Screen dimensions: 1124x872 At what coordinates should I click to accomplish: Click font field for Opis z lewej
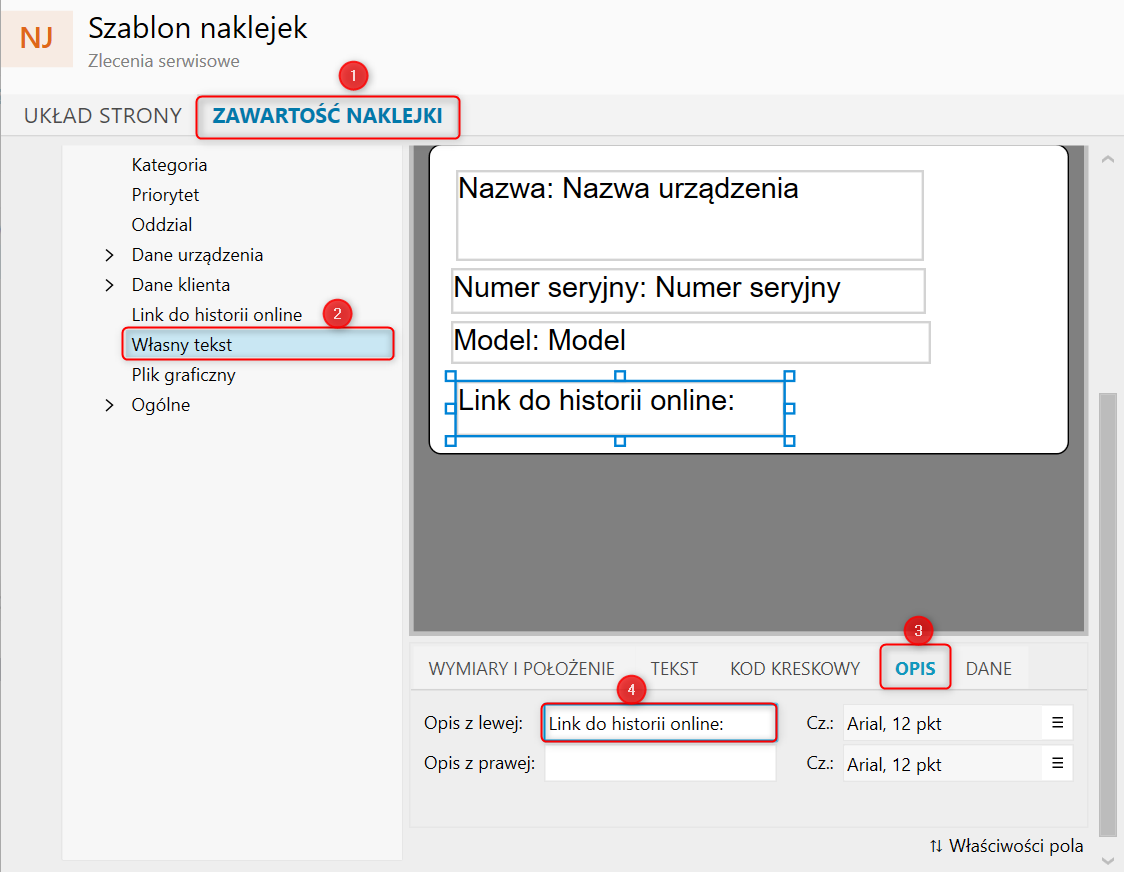coord(943,723)
